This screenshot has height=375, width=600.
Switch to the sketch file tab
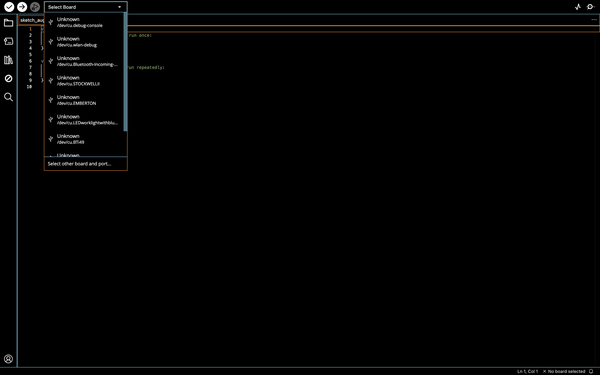click(32, 20)
